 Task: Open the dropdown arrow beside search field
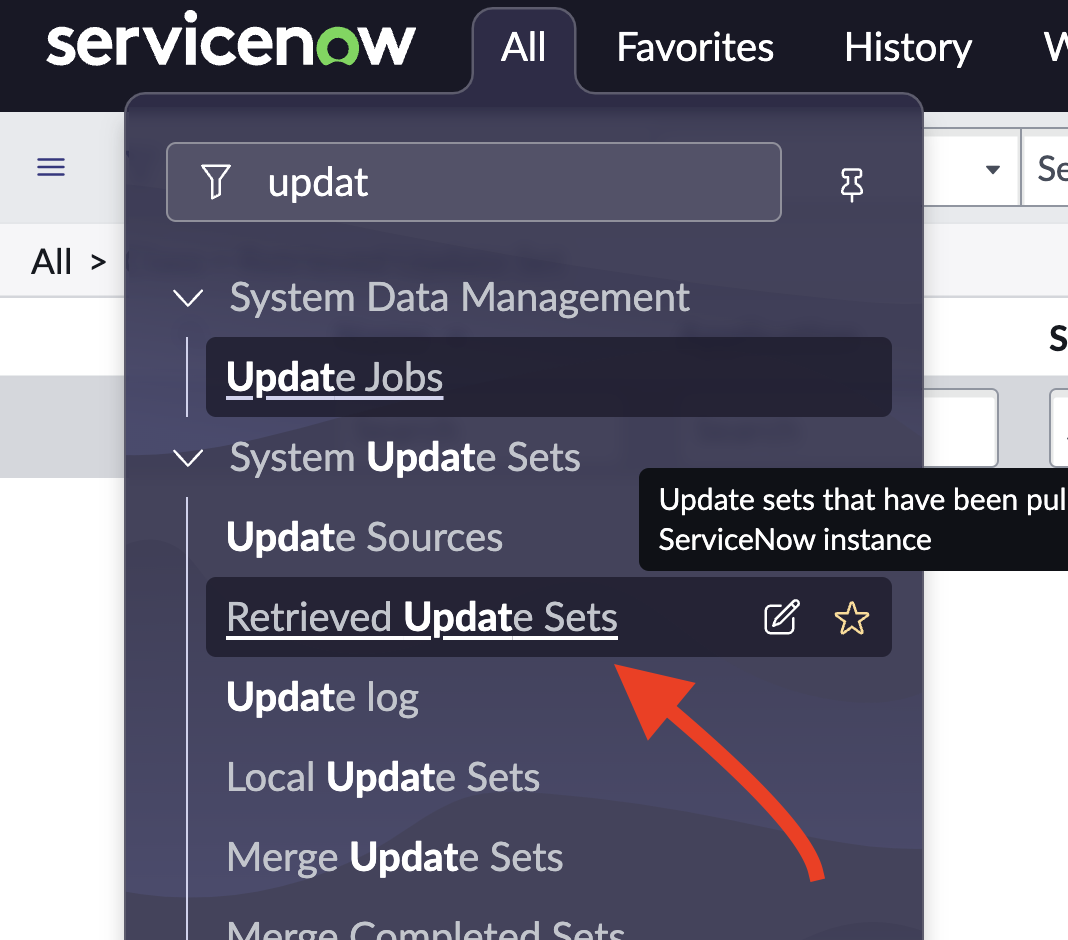[993, 169]
